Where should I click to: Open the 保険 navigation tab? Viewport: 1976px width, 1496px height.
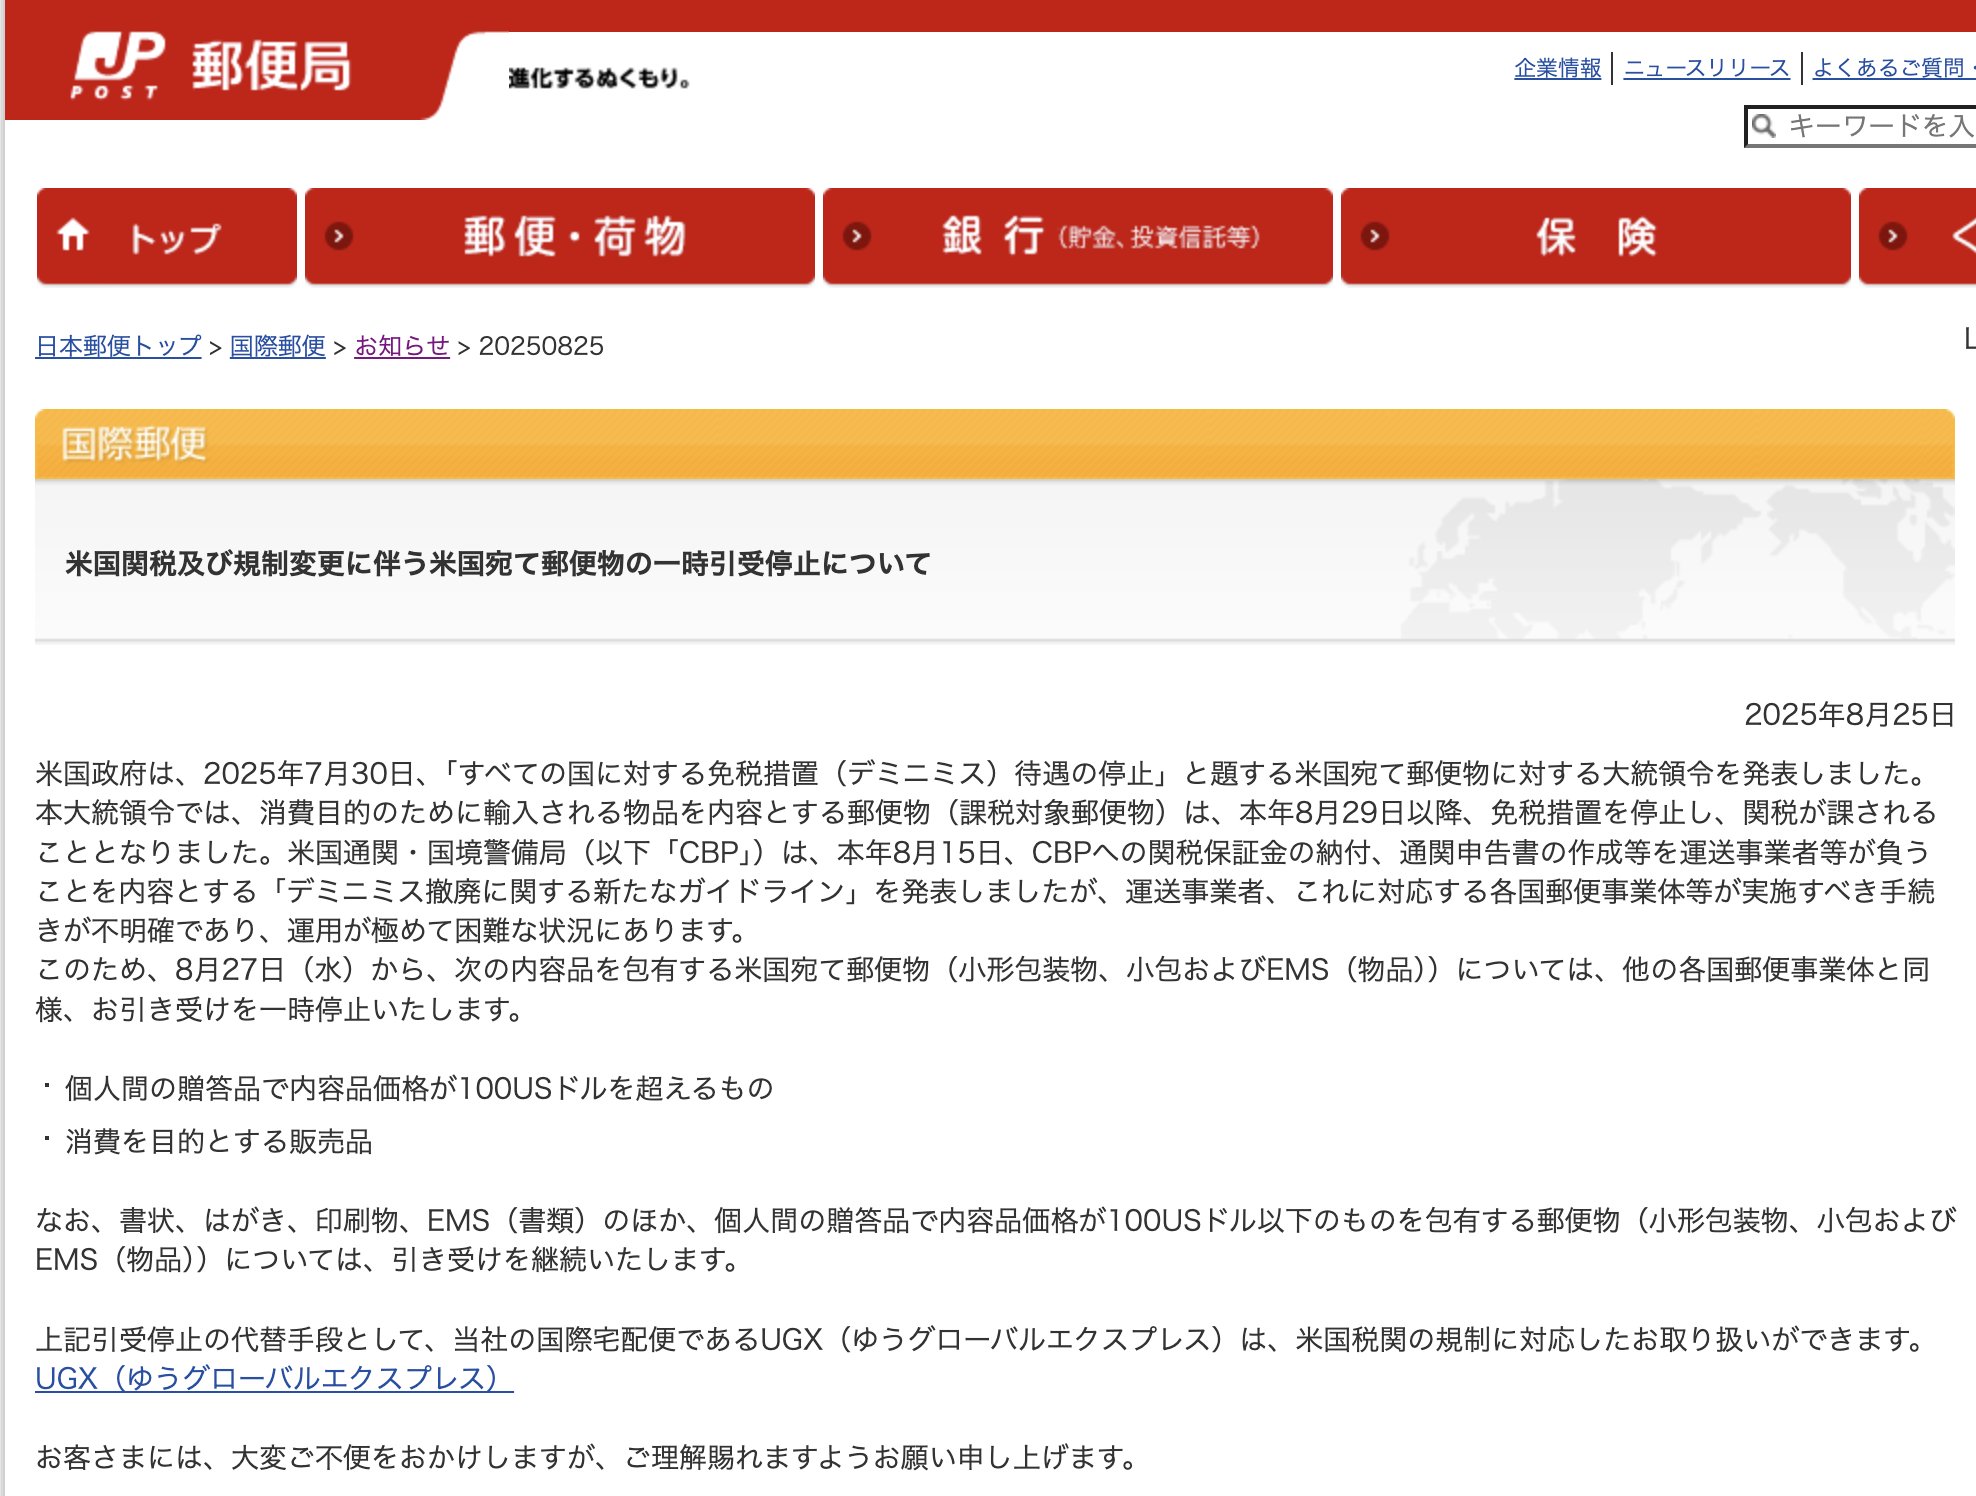click(x=1596, y=237)
